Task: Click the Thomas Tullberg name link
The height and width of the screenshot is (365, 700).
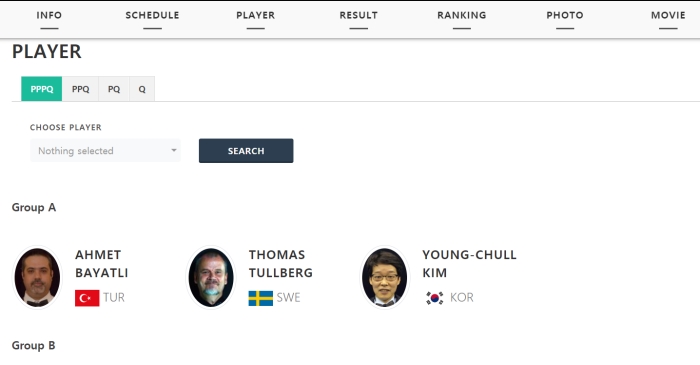Action: click(x=281, y=264)
